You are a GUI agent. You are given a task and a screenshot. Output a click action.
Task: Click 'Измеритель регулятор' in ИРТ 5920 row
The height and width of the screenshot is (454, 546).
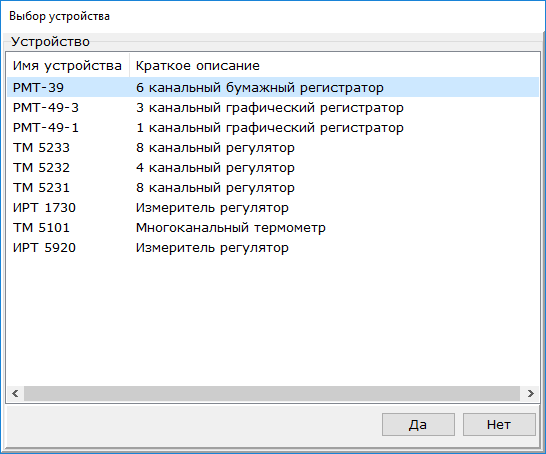coord(212,248)
